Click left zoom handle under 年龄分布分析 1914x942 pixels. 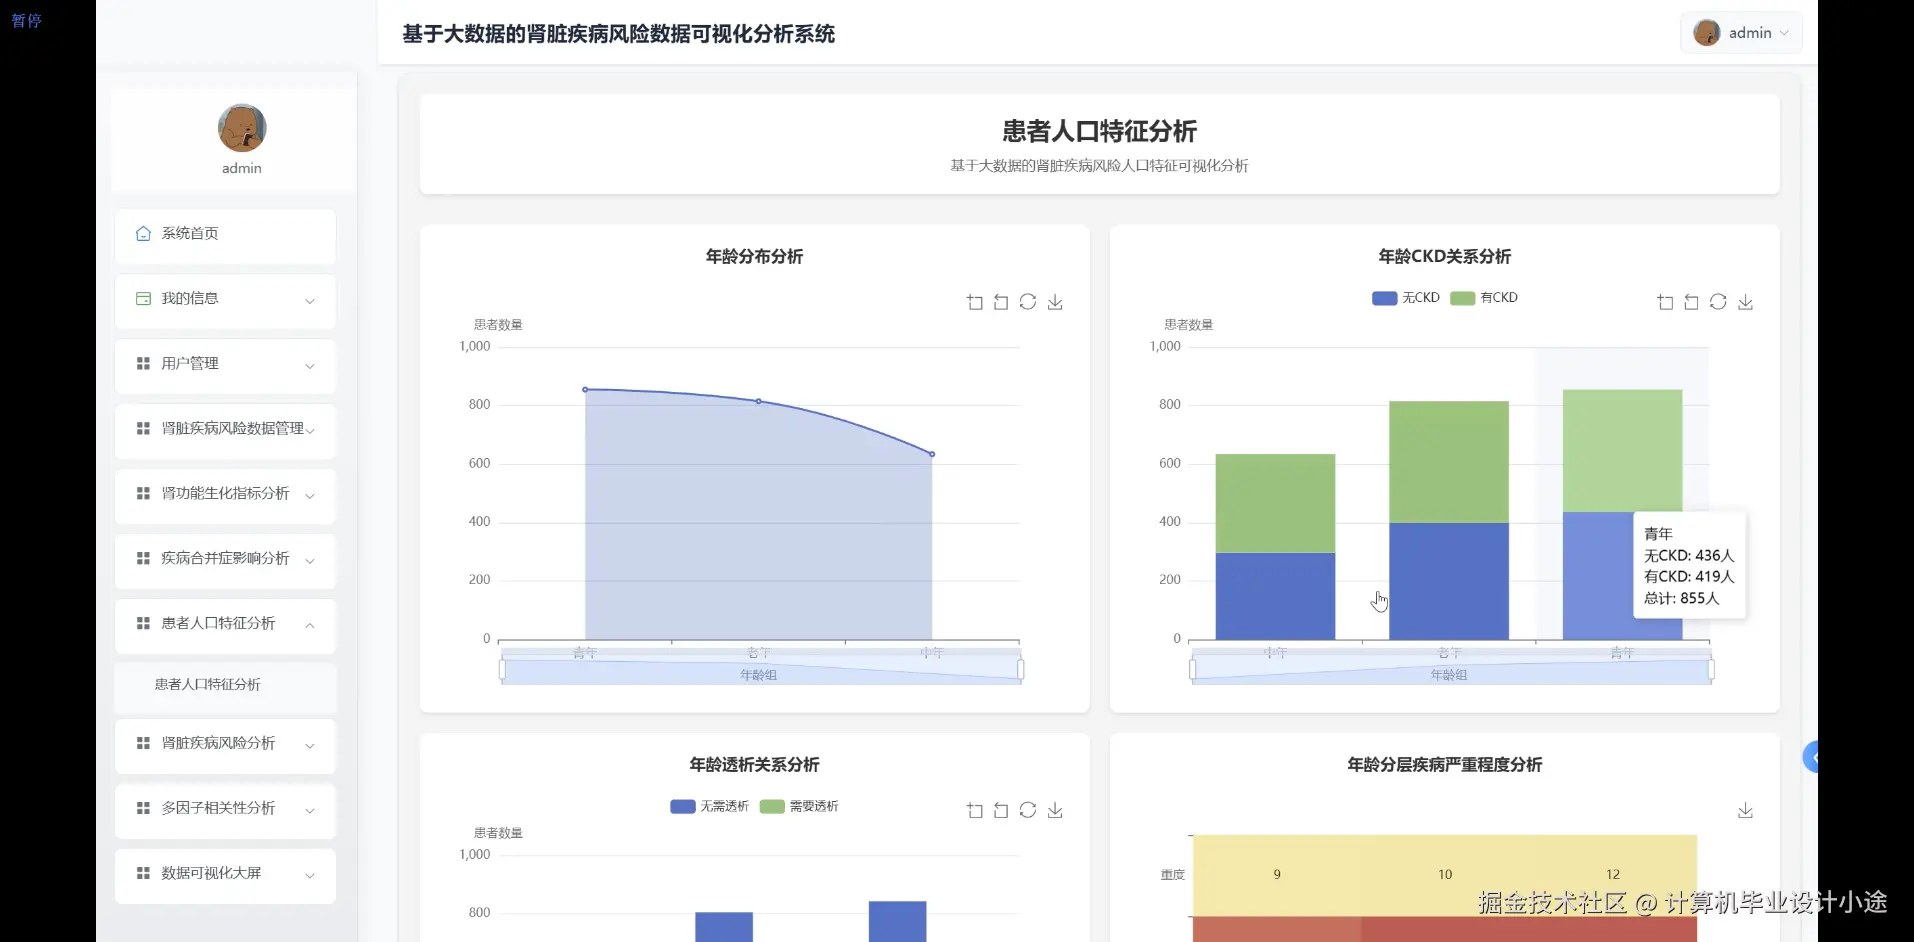coord(502,669)
